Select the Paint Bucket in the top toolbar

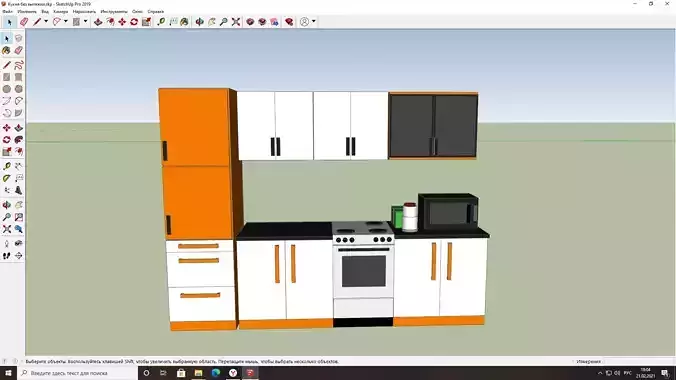tap(185, 22)
